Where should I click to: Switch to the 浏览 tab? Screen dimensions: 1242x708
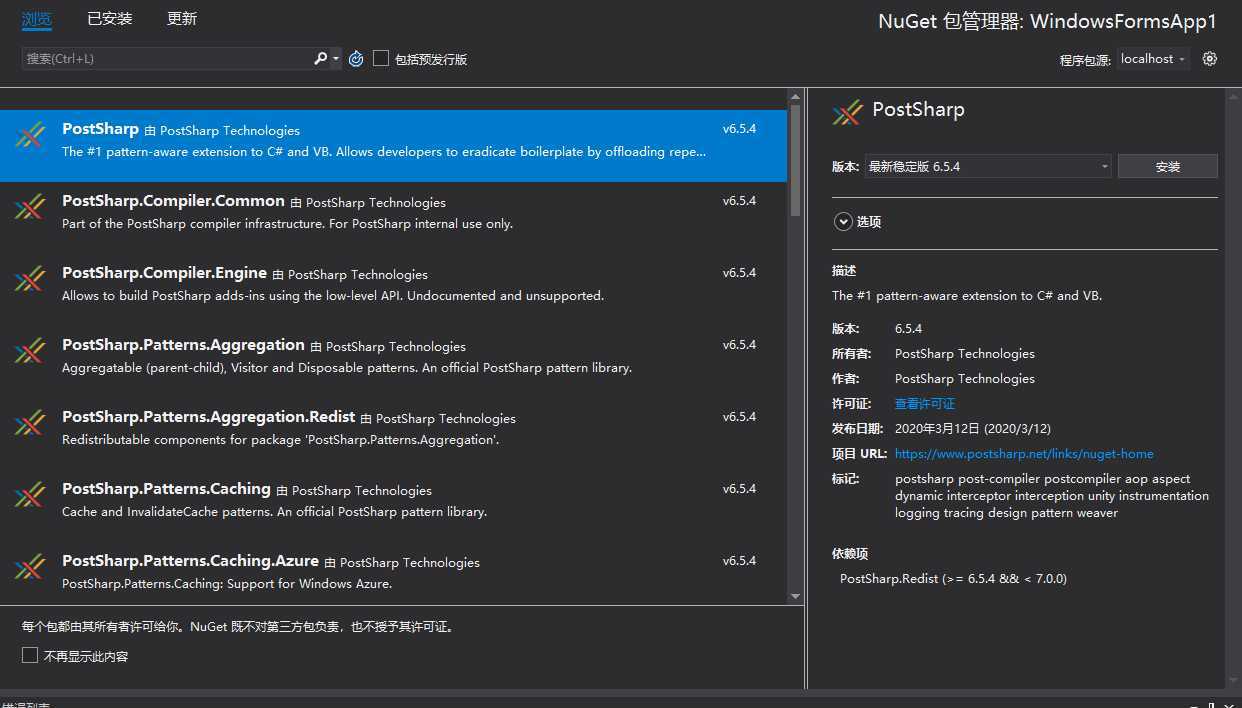tap(37, 19)
